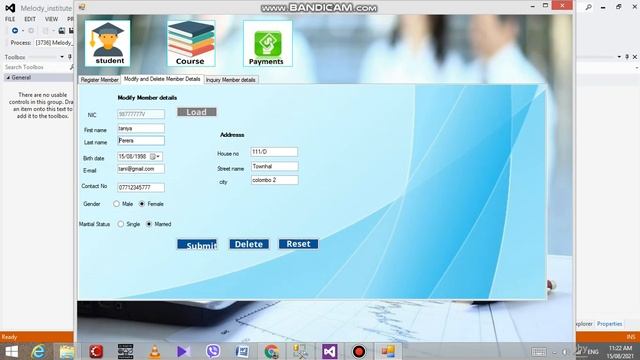Click the House no input field

[274, 152]
